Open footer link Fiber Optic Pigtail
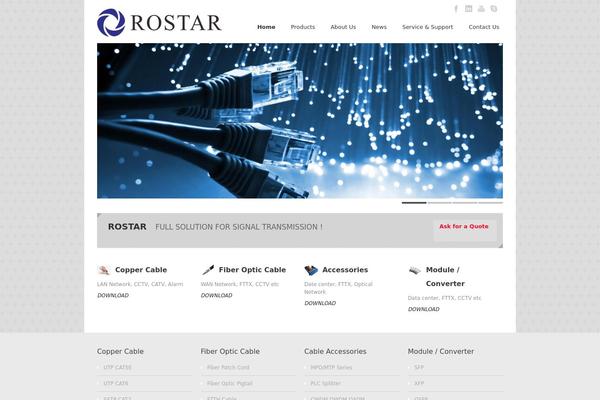Image resolution: width=600 pixels, height=400 pixels. tap(230, 383)
